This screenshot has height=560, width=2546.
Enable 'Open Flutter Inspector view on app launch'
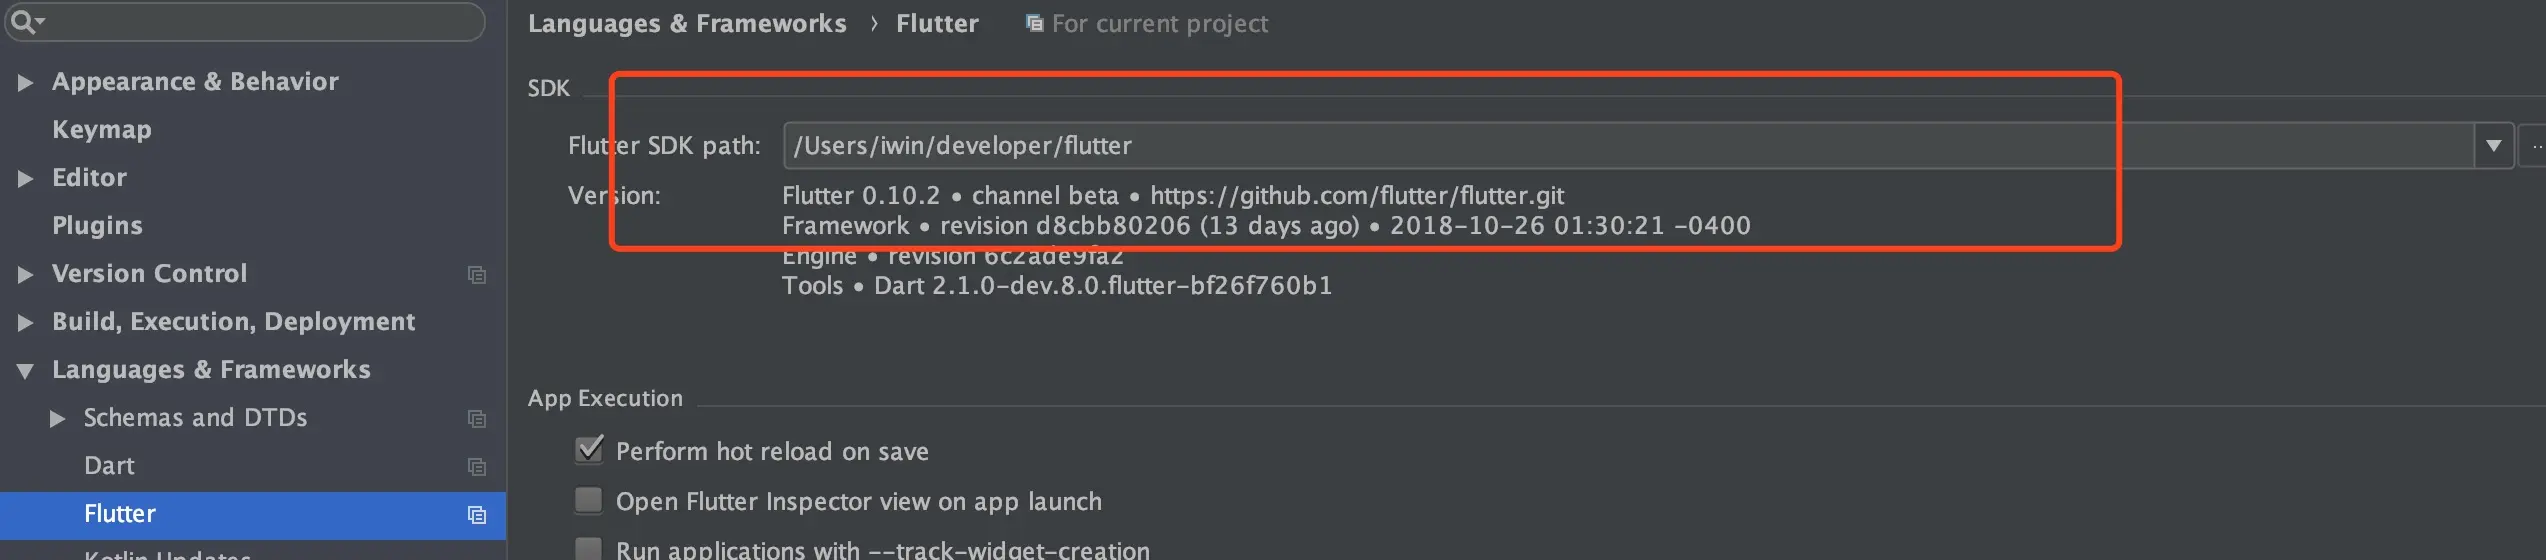point(589,500)
